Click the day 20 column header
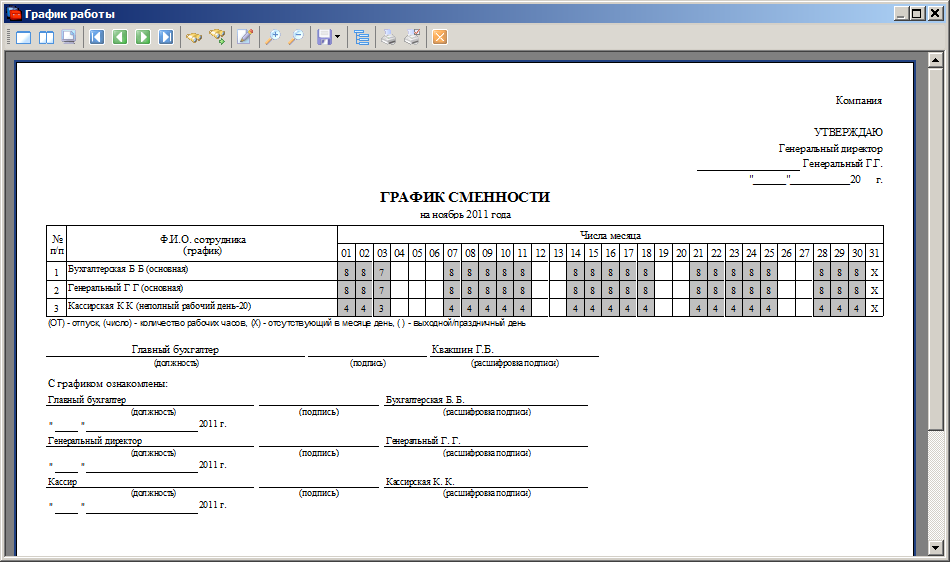This screenshot has width=950, height=562. tap(681, 253)
